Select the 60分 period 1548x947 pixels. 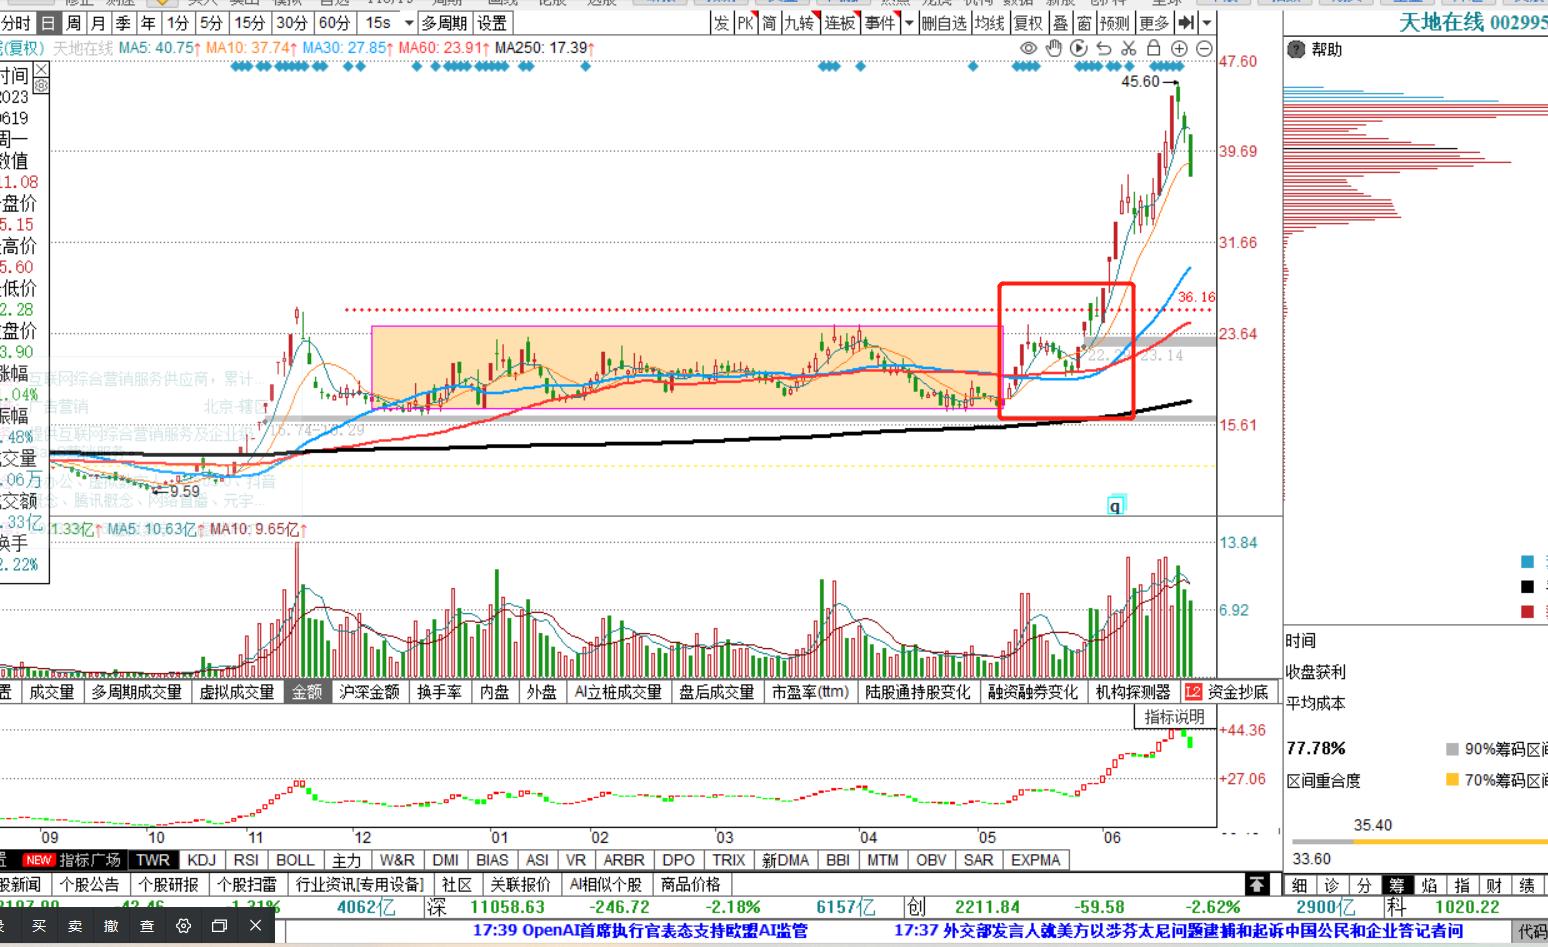[334, 23]
